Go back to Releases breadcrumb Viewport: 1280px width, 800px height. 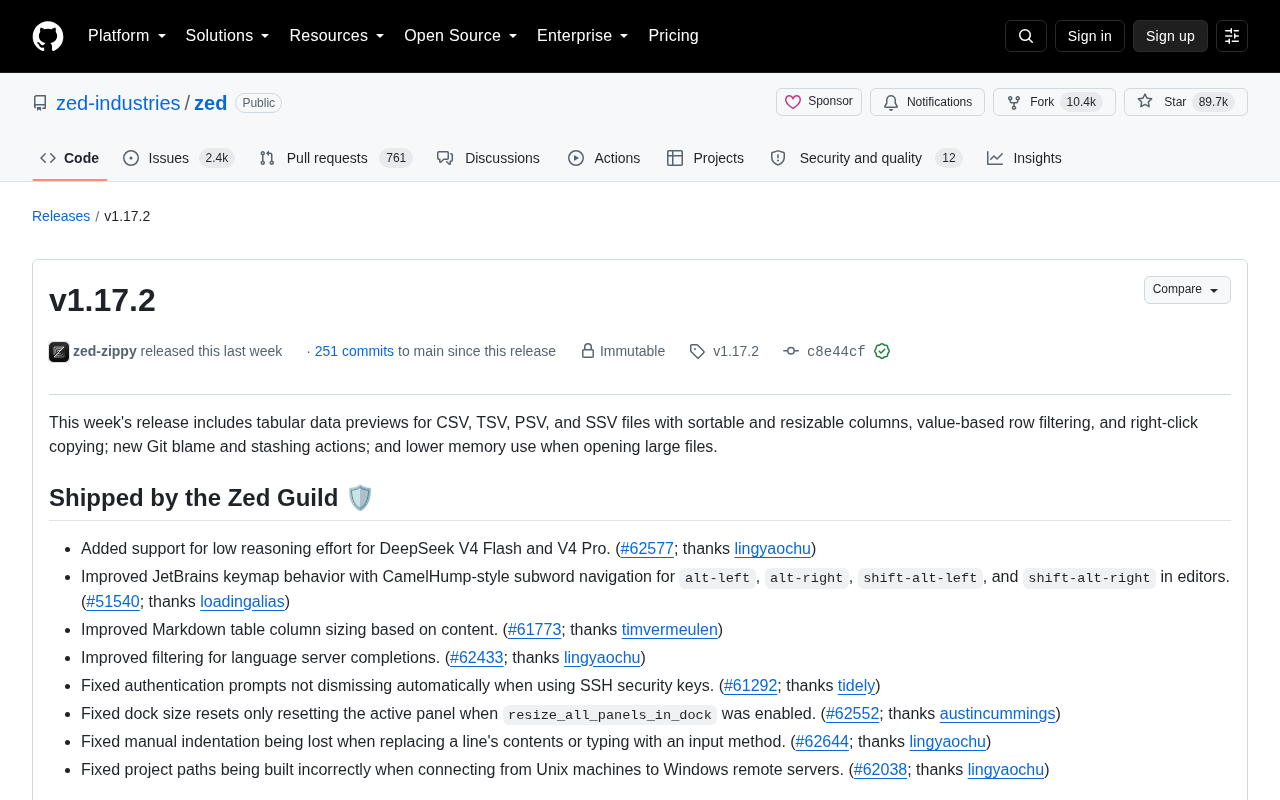point(61,216)
